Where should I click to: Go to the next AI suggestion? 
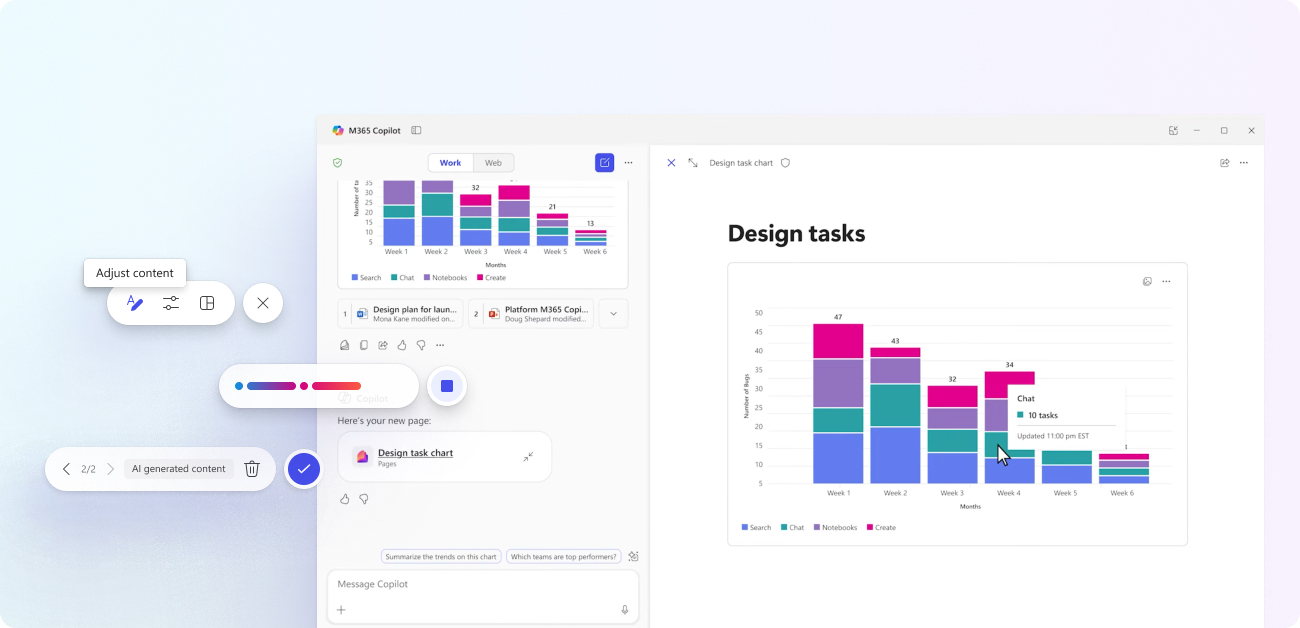tap(110, 469)
